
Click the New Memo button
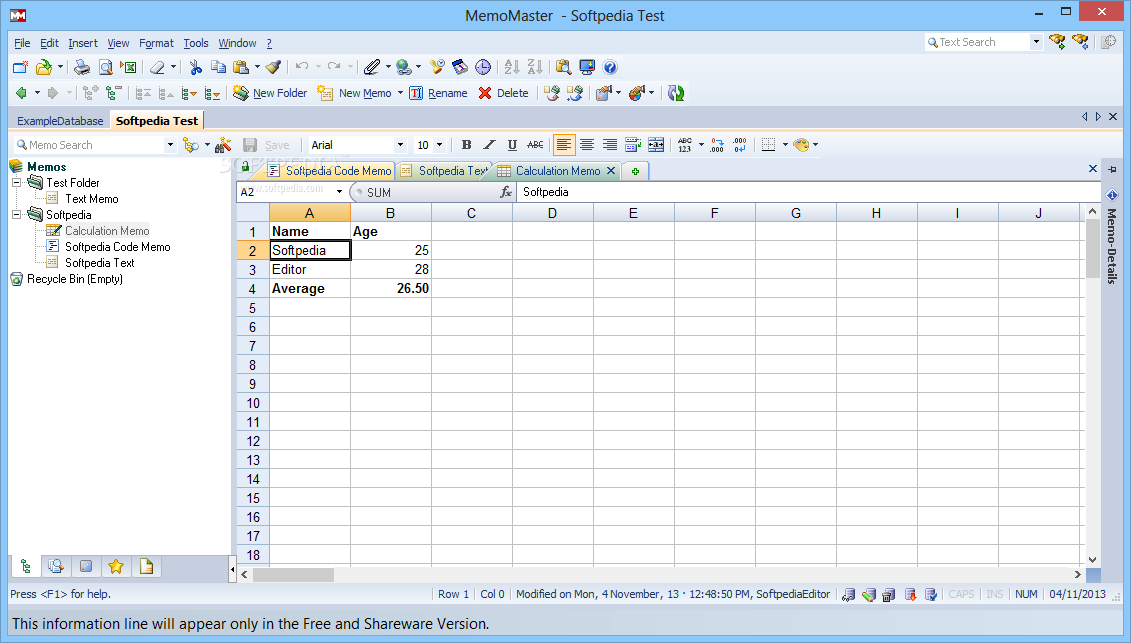[355, 93]
